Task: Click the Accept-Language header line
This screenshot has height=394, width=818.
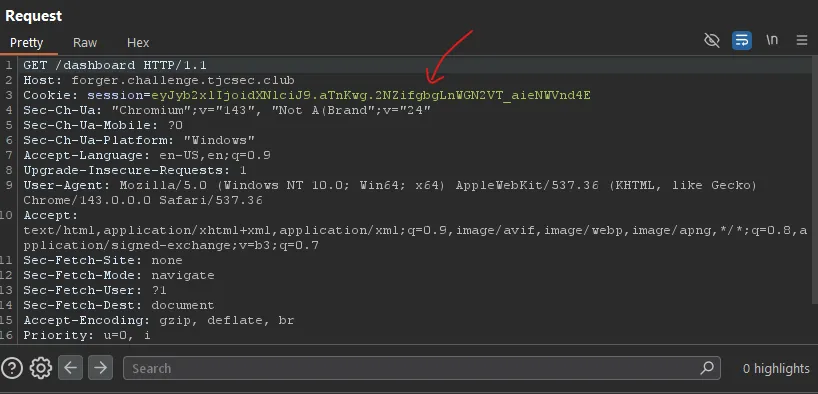Action: [147, 156]
